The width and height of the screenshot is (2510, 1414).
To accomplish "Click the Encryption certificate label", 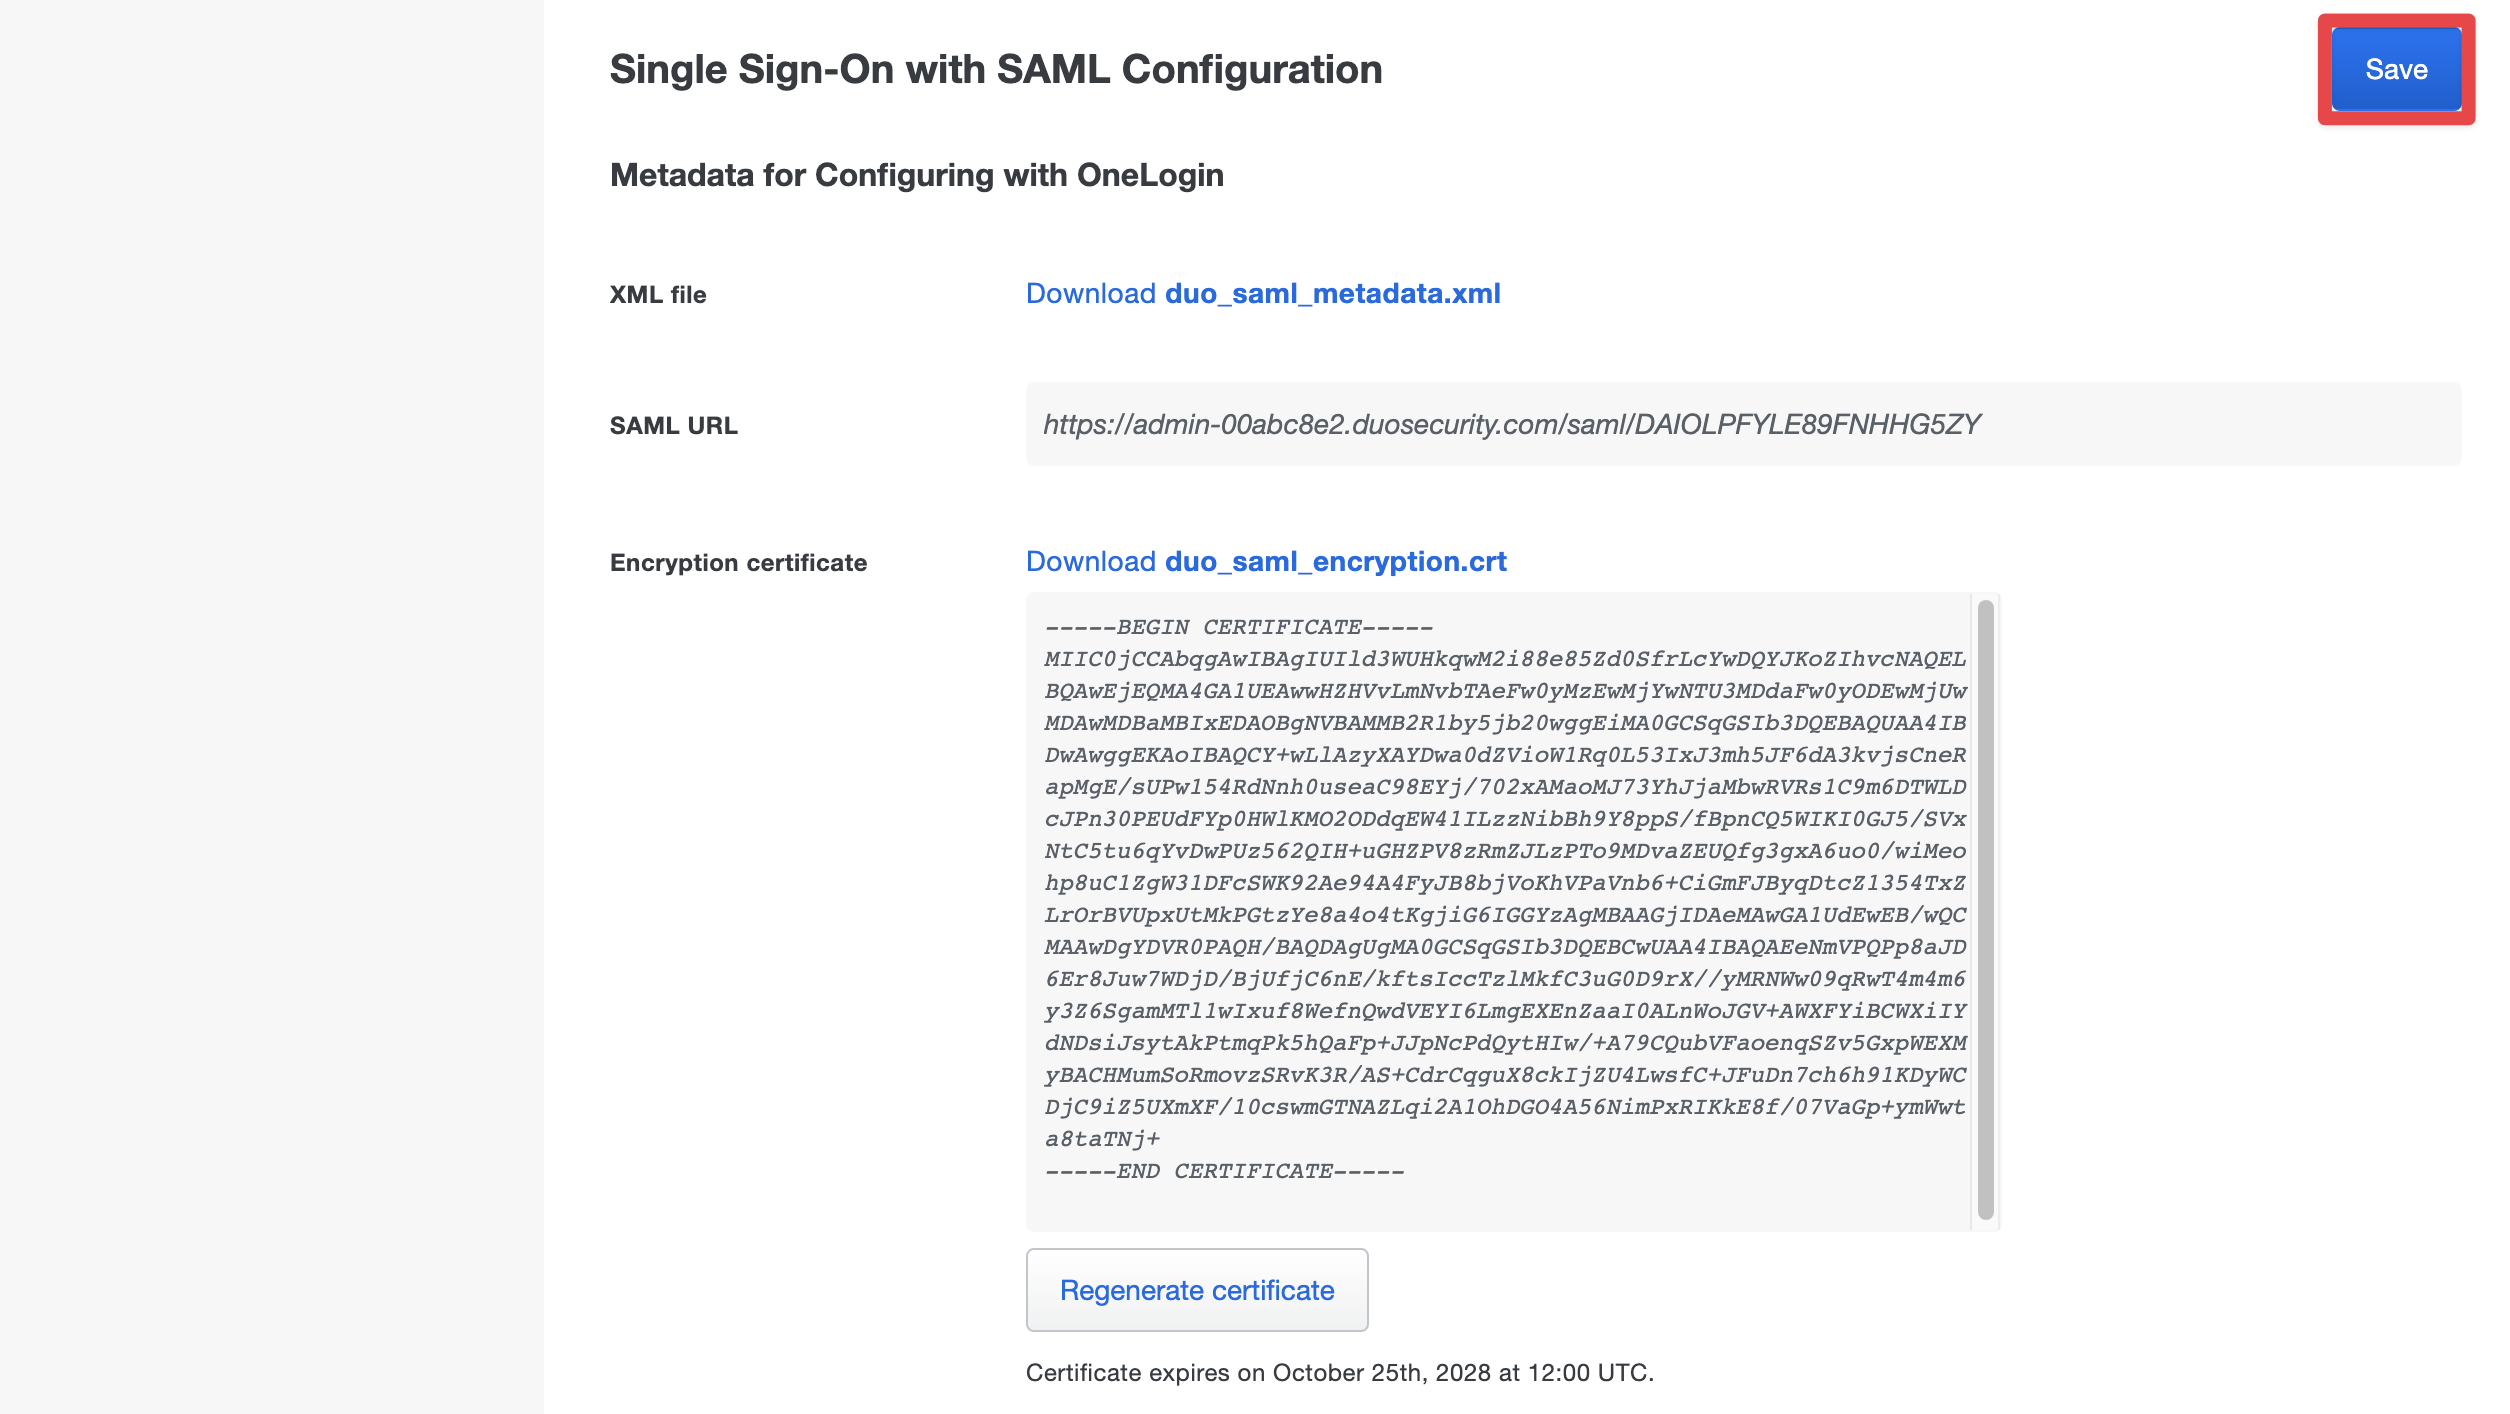I will 738,563.
